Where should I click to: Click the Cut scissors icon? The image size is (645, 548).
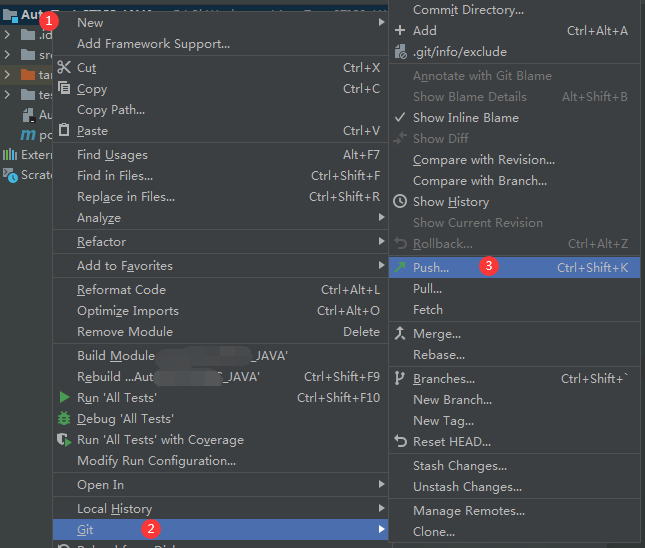pyautogui.click(x=65, y=68)
